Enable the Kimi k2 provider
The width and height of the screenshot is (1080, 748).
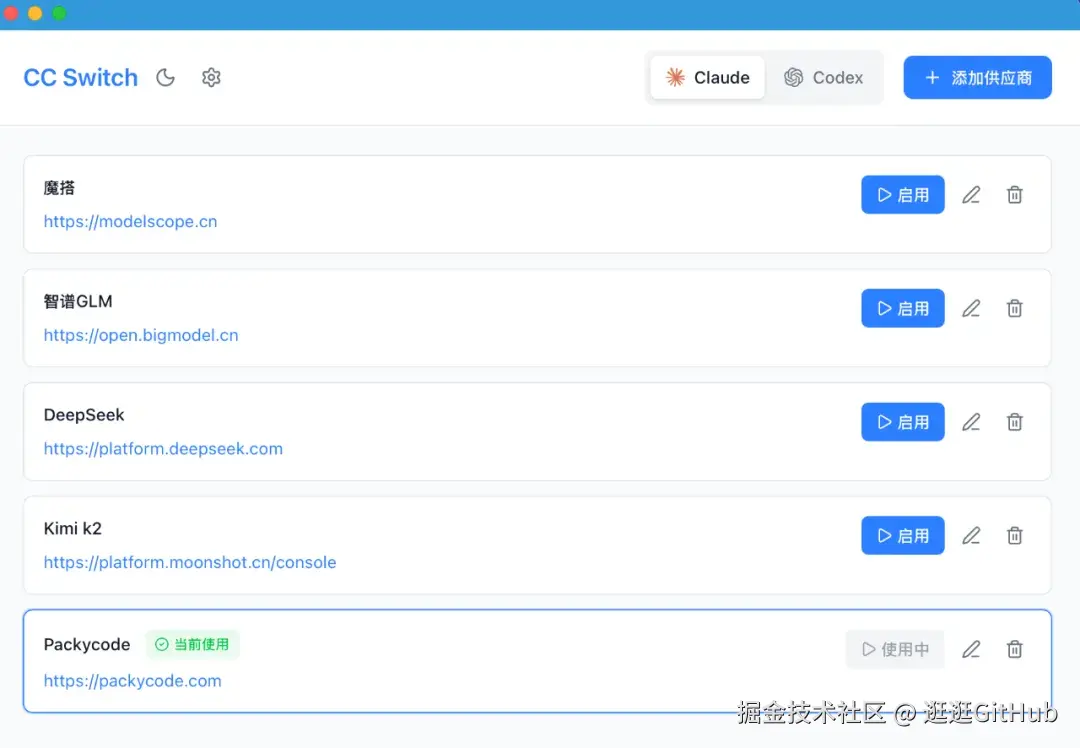(902, 535)
